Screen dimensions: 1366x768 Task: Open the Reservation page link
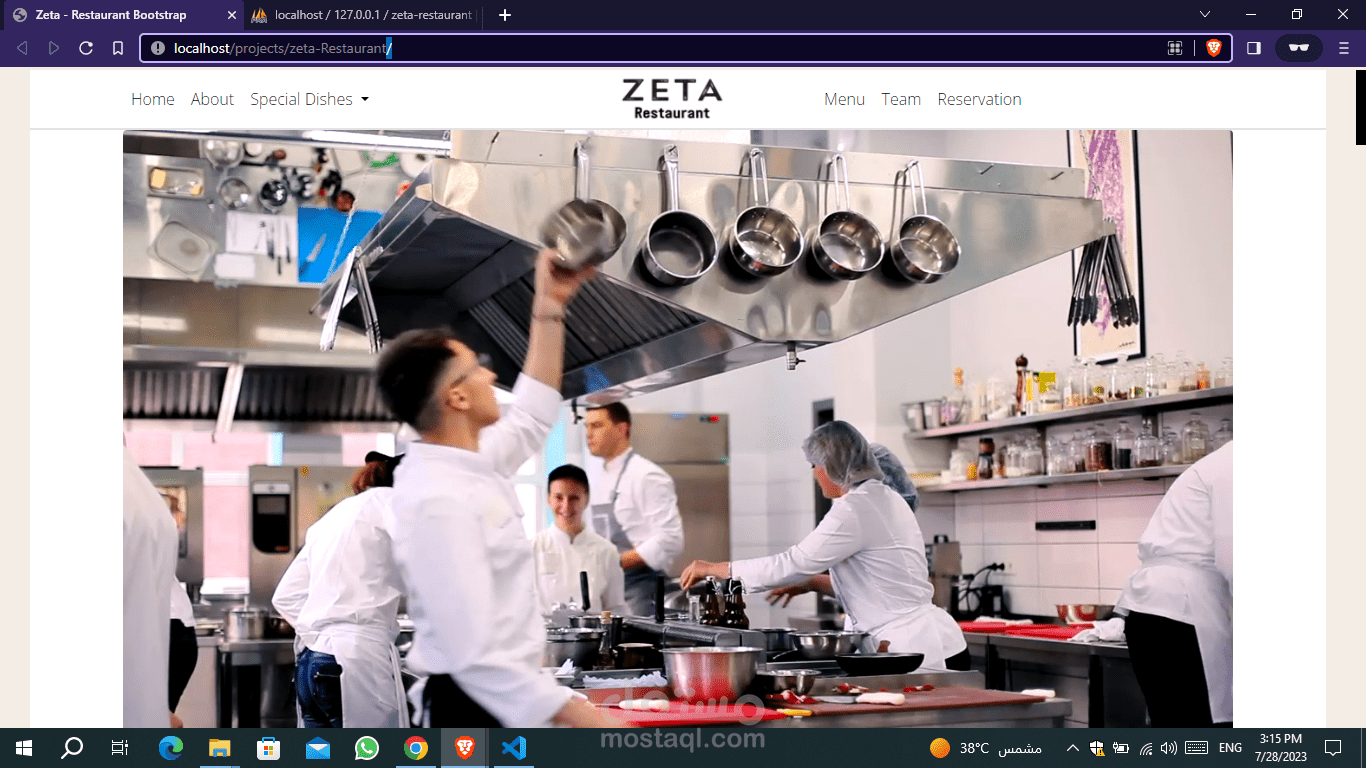coord(979,99)
